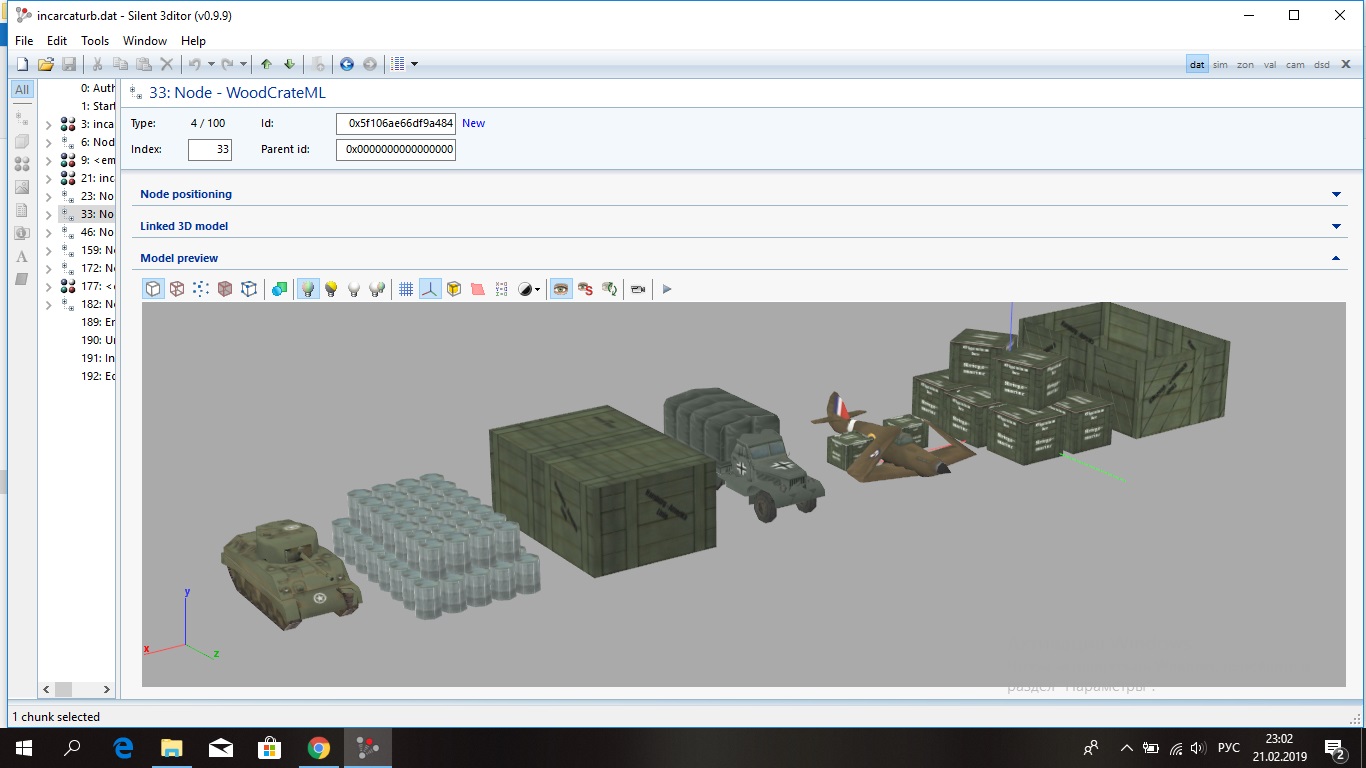Image resolution: width=1366 pixels, height=768 pixels.
Task: Click the New link beside Id field
Action: coord(473,123)
